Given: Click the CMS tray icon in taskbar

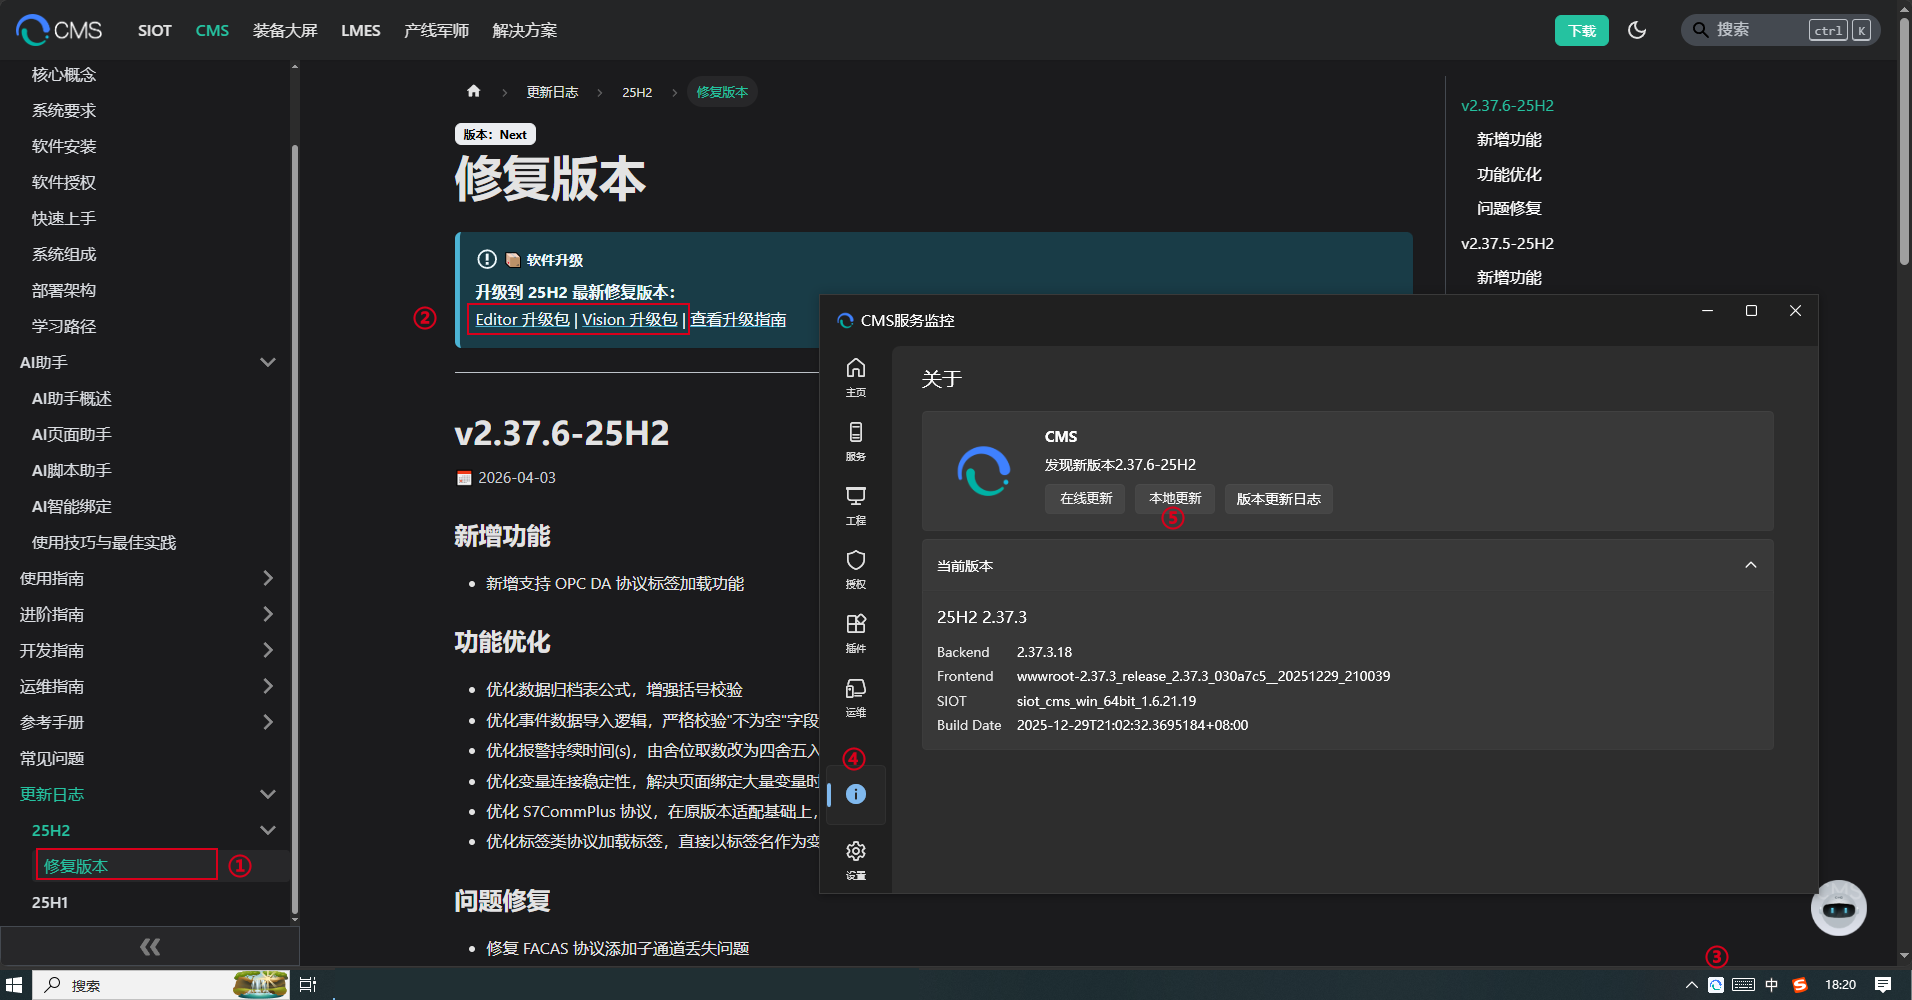Looking at the screenshot, I should pos(1715,985).
